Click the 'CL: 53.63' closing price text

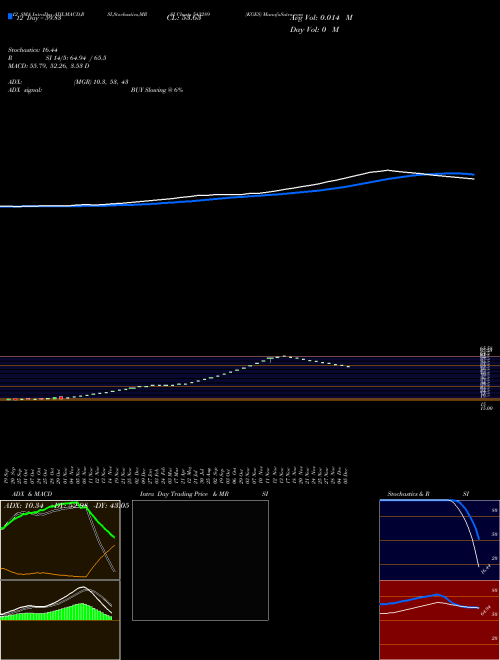[x=184, y=18]
